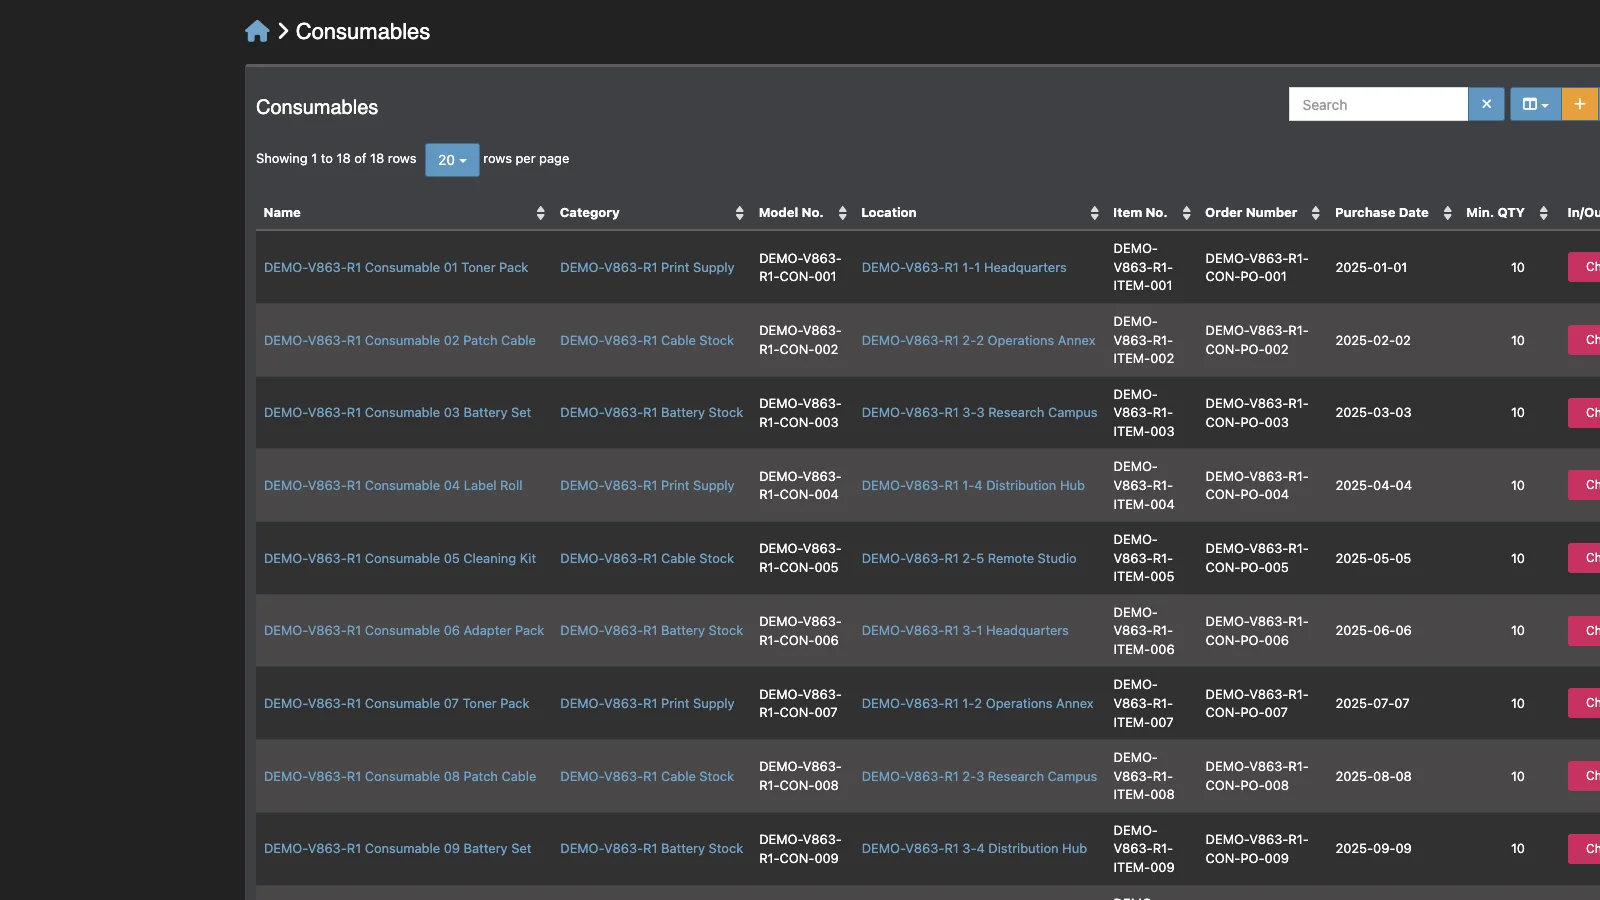The image size is (1600, 900).
Task: Open Consumable 01 Toner Pack link
Action: click(x=396, y=267)
